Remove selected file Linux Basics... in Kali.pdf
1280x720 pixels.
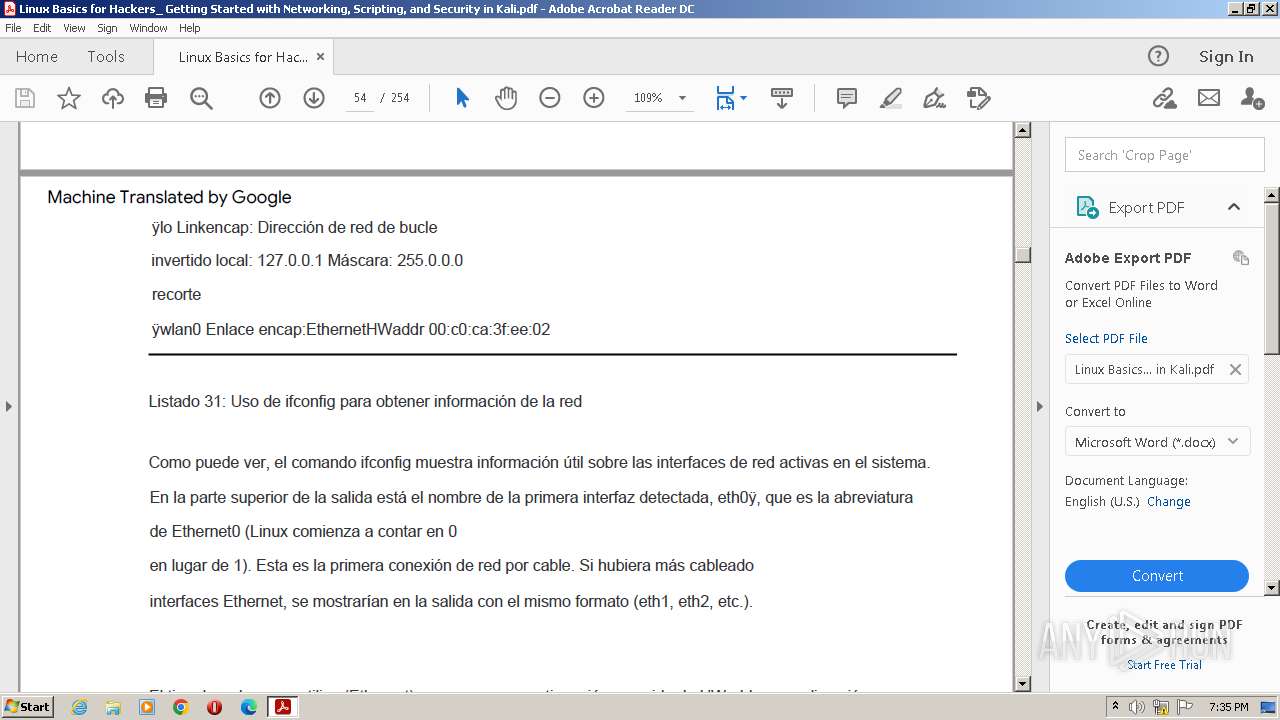pos(1235,369)
